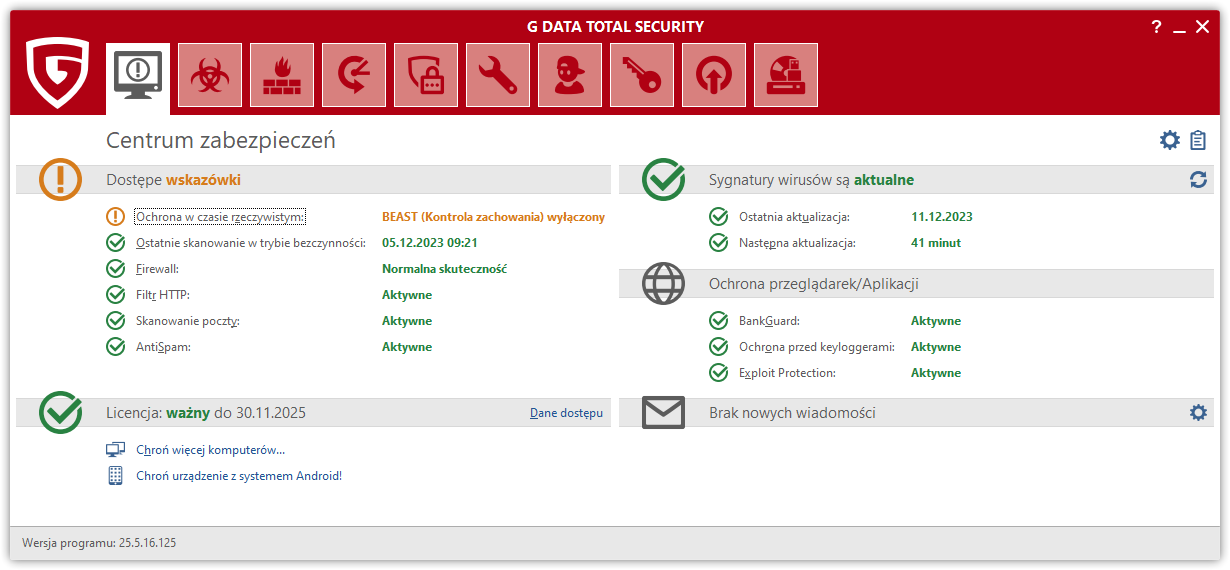
Task: Open Ostatnie skanowanie w trybie bezczynności options
Action: (251, 243)
